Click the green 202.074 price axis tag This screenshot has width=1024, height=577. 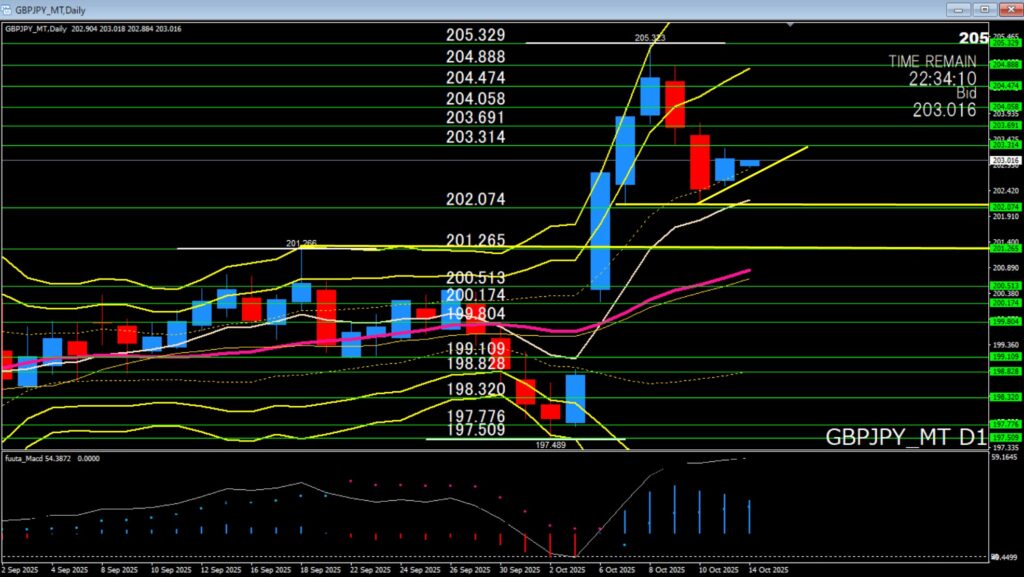tap(1005, 207)
